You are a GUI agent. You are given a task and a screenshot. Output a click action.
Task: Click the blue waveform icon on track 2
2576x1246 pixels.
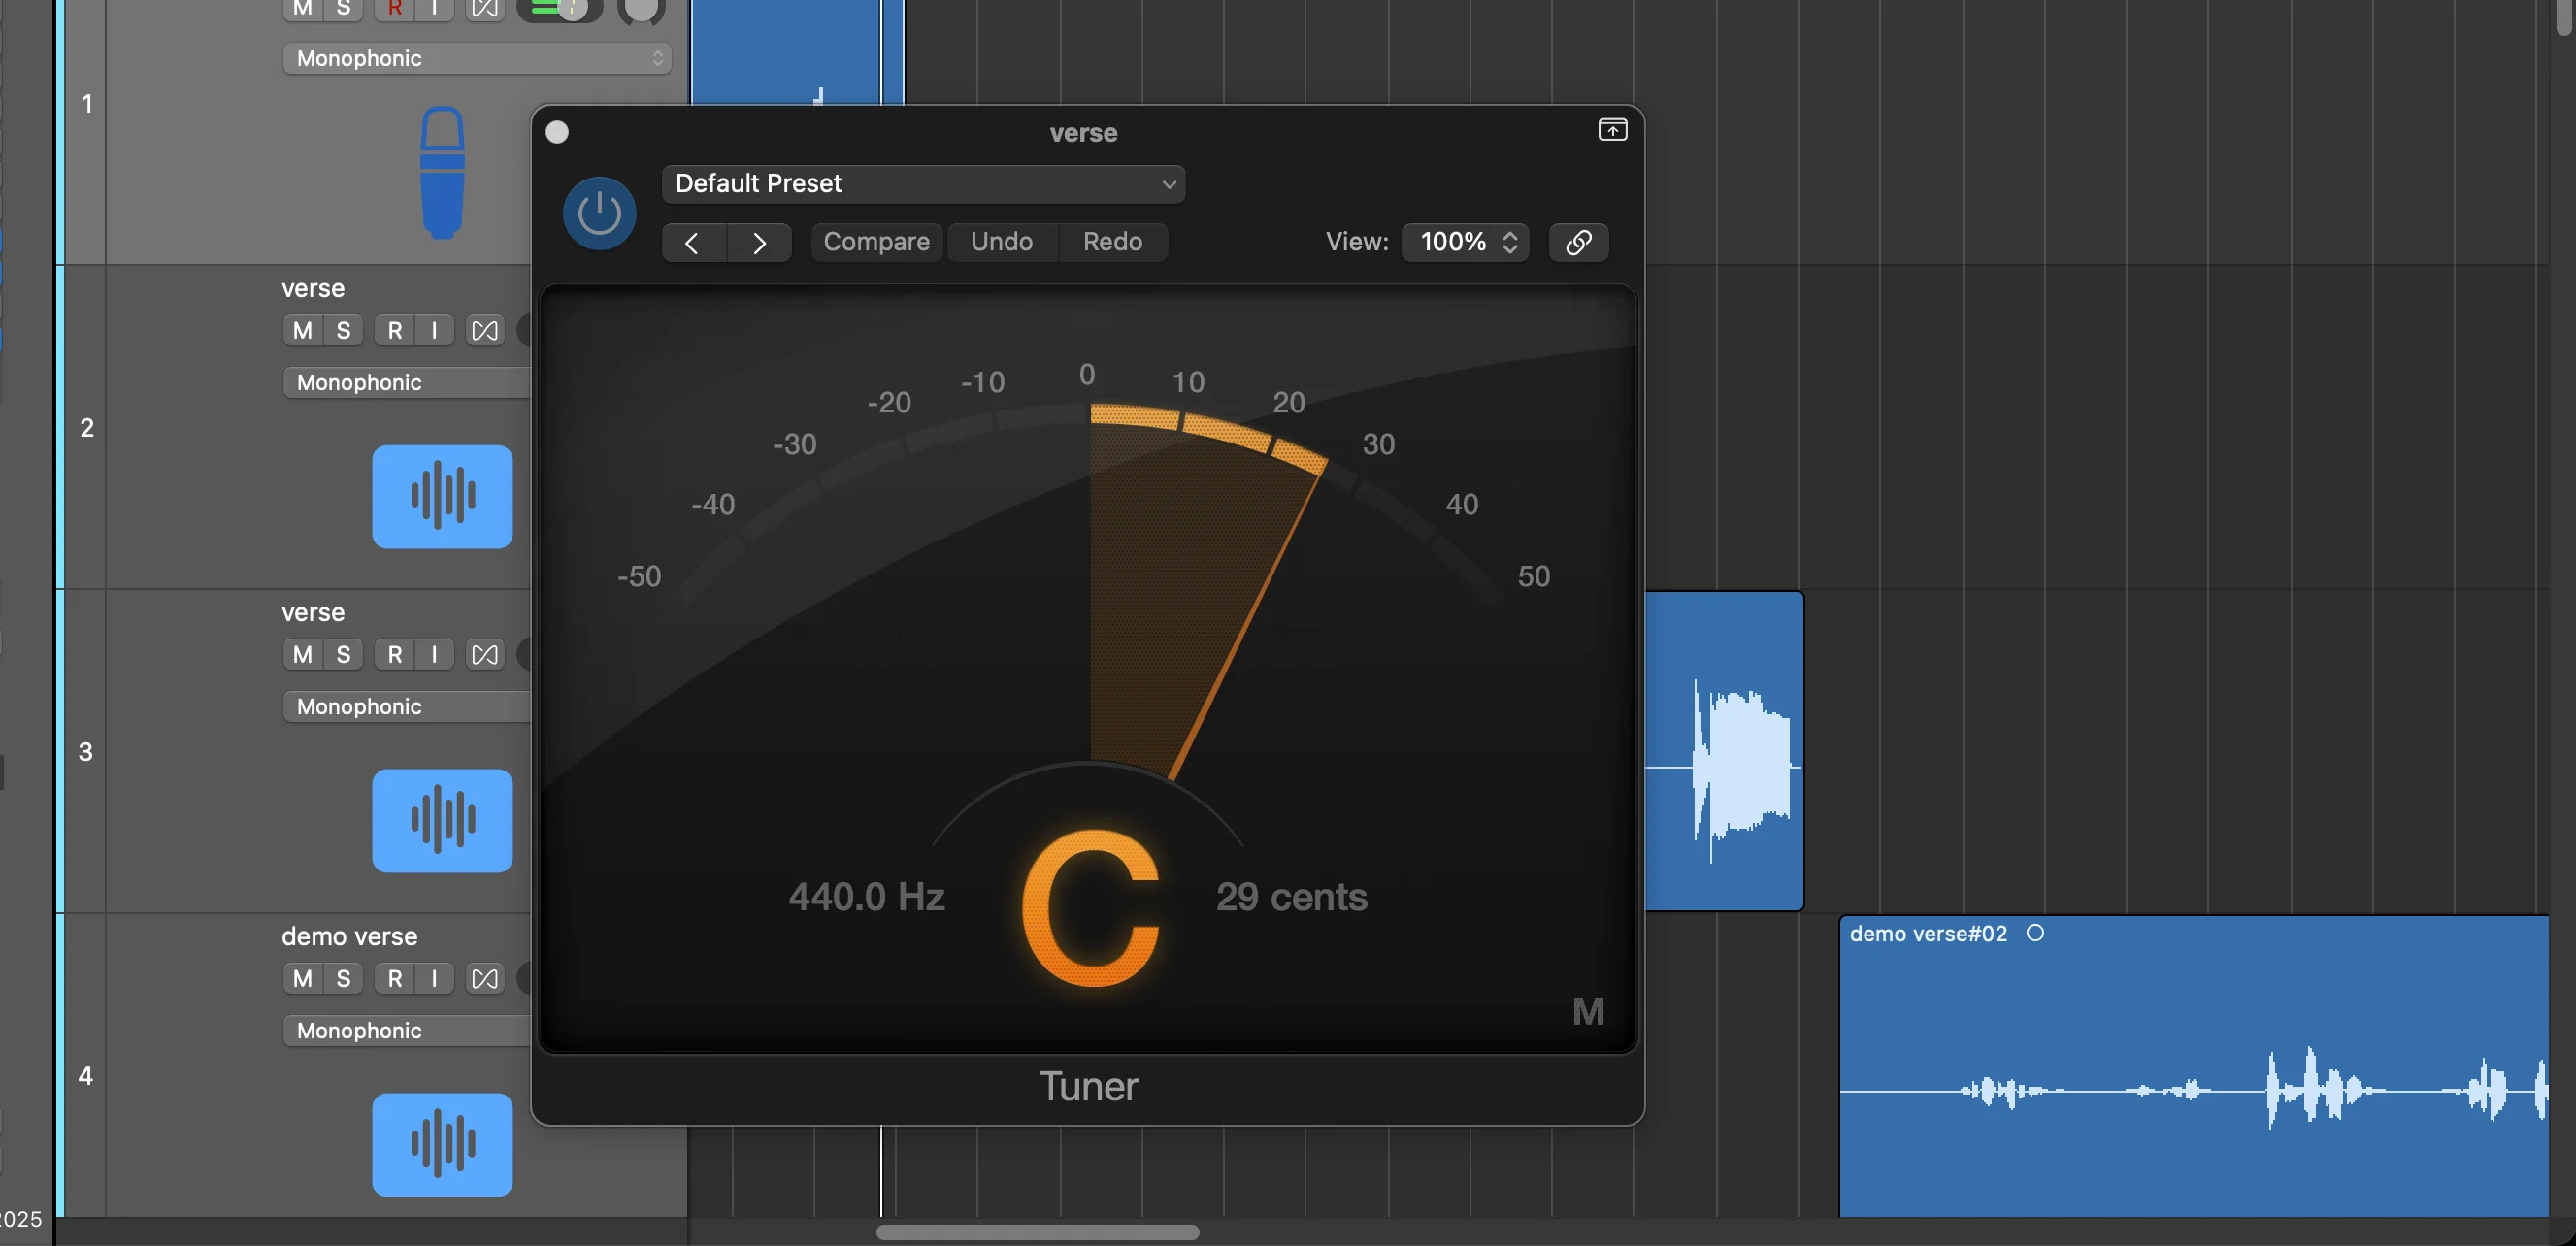point(442,497)
